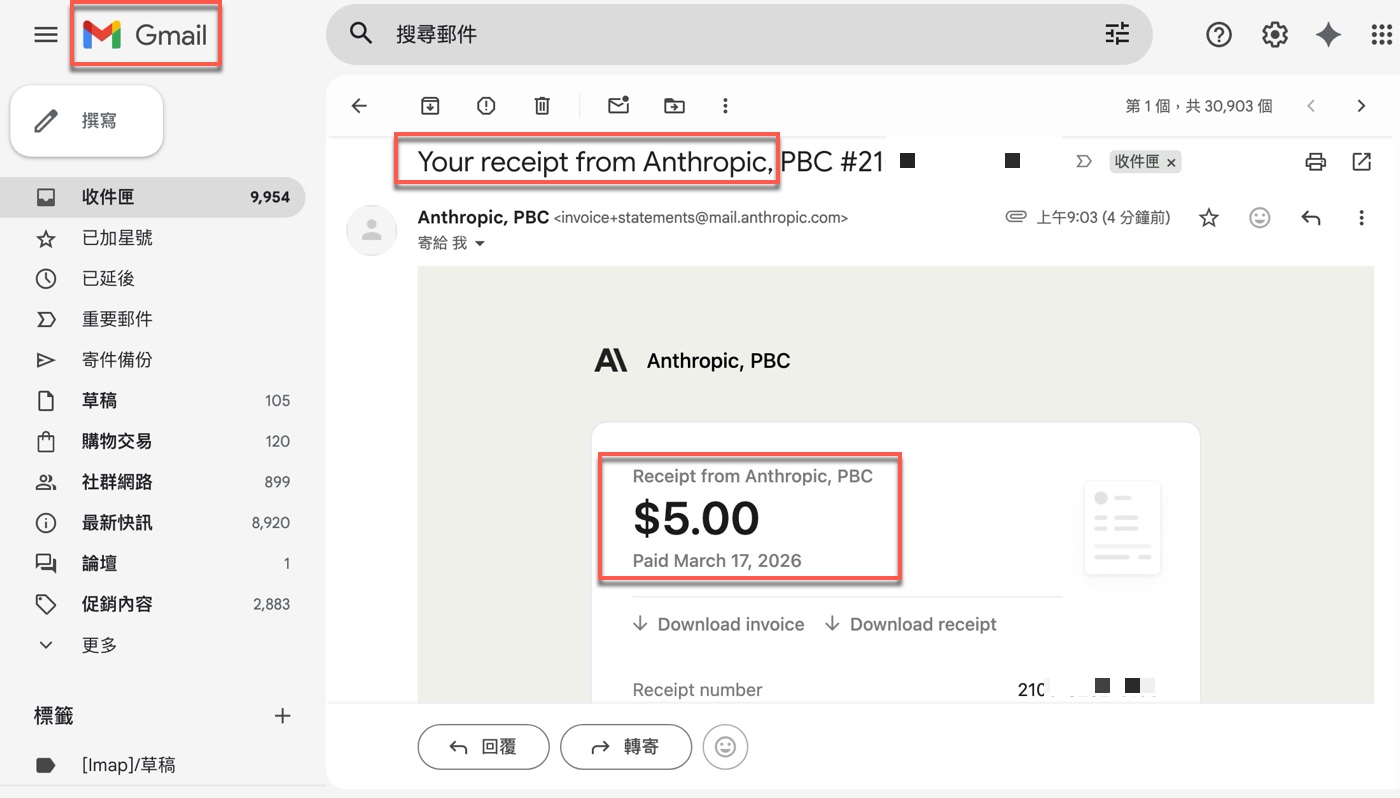Select the Paid March 17, 2026 text

pos(717,561)
